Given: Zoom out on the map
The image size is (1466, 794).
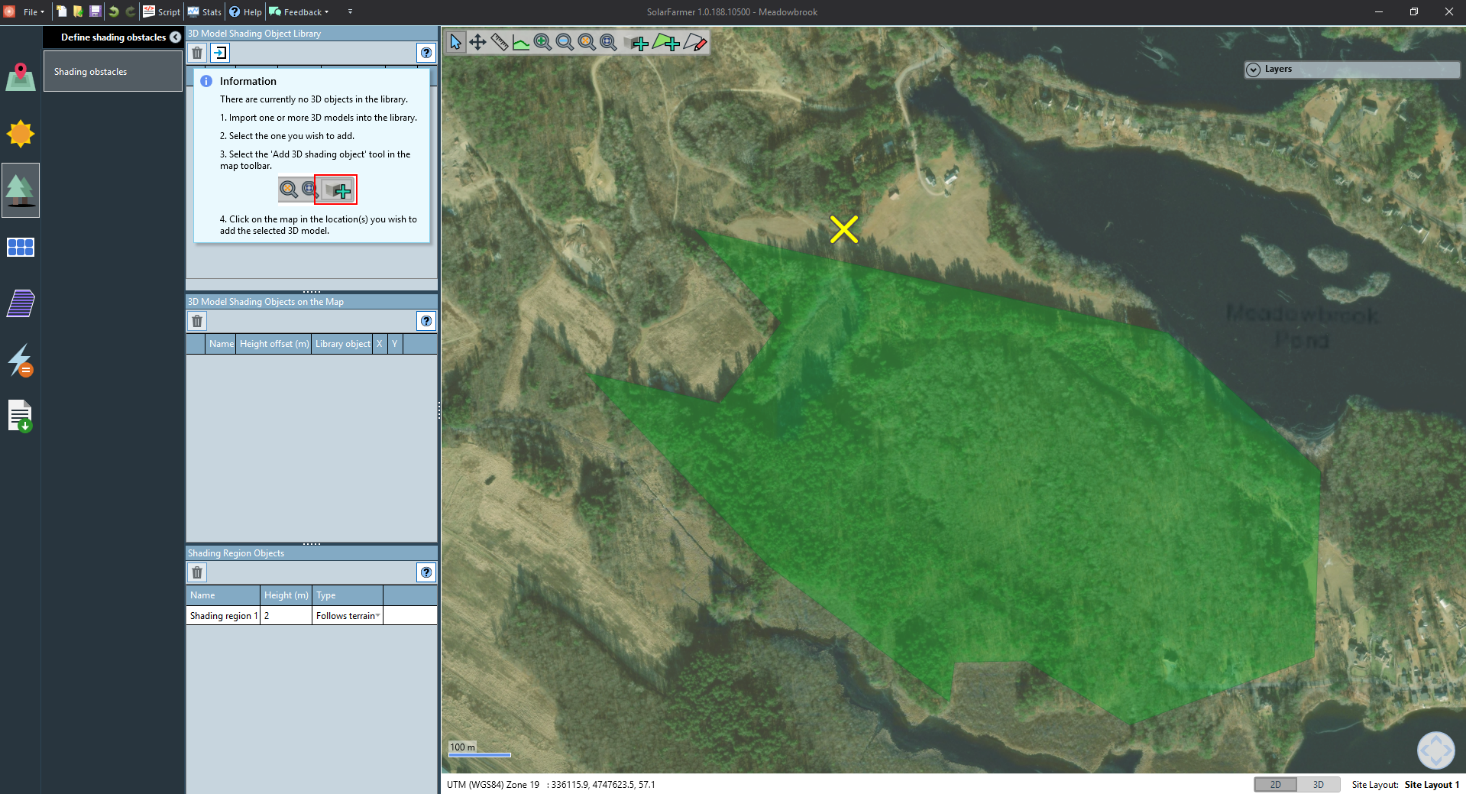Looking at the screenshot, I should coord(565,42).
